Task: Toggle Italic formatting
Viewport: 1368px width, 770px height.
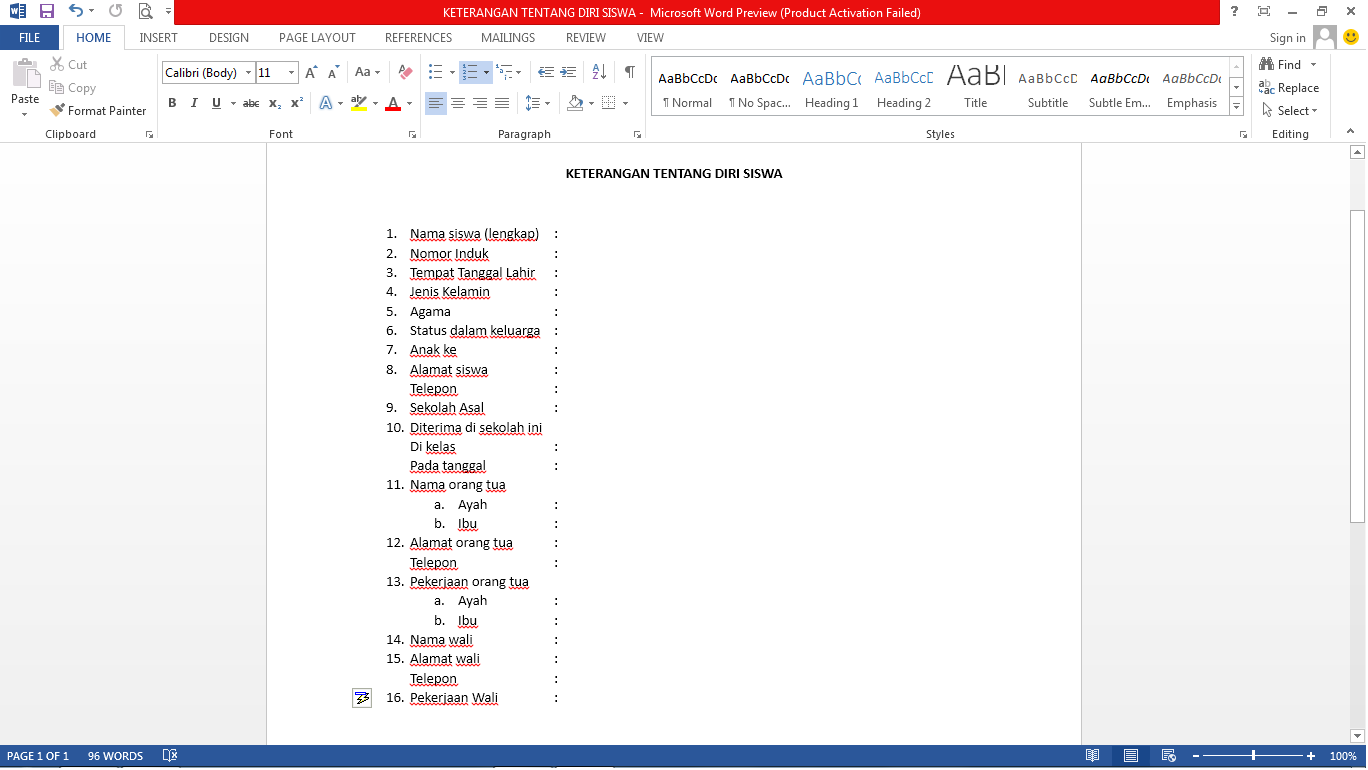Action: (x=193, y=103)
